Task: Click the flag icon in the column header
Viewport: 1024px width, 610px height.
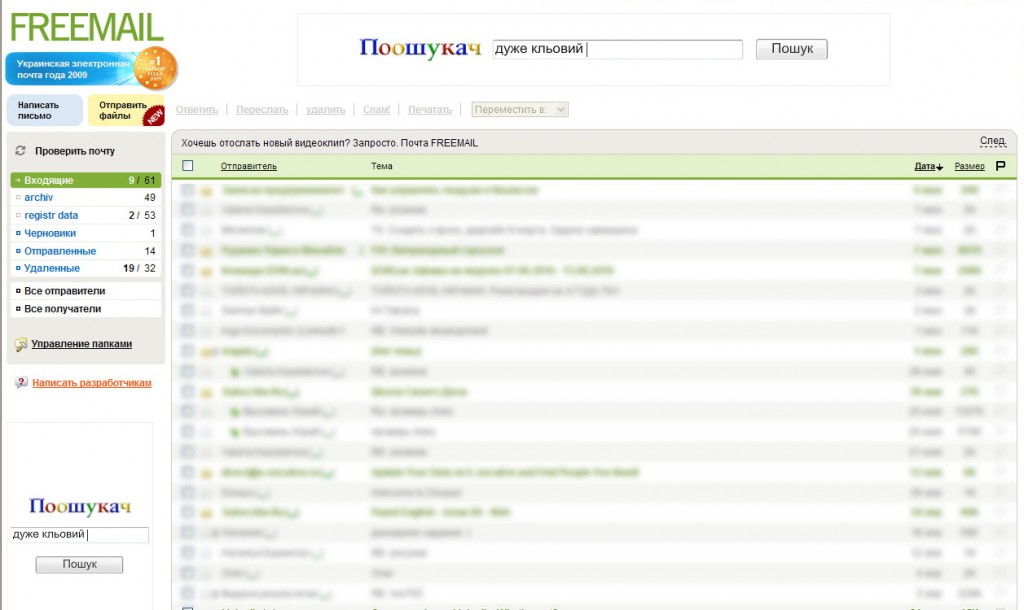Action: (1000, 166)
